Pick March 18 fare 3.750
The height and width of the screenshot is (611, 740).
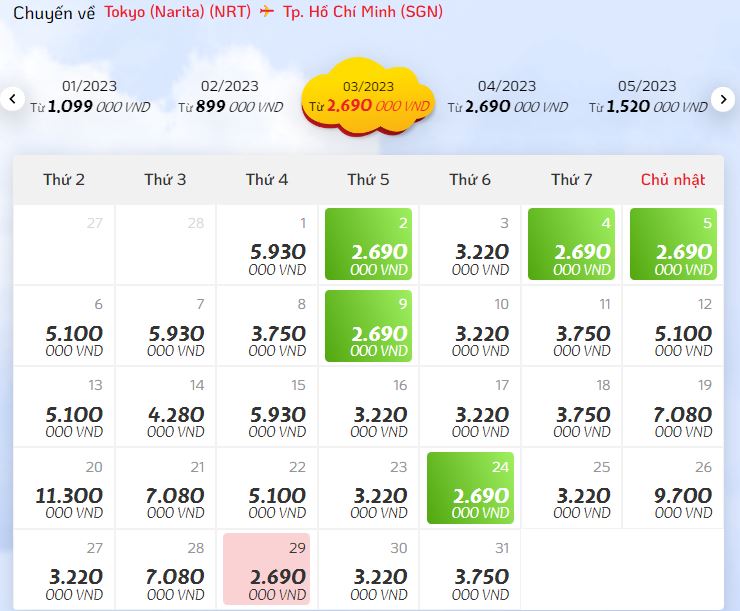pos(572,407)
